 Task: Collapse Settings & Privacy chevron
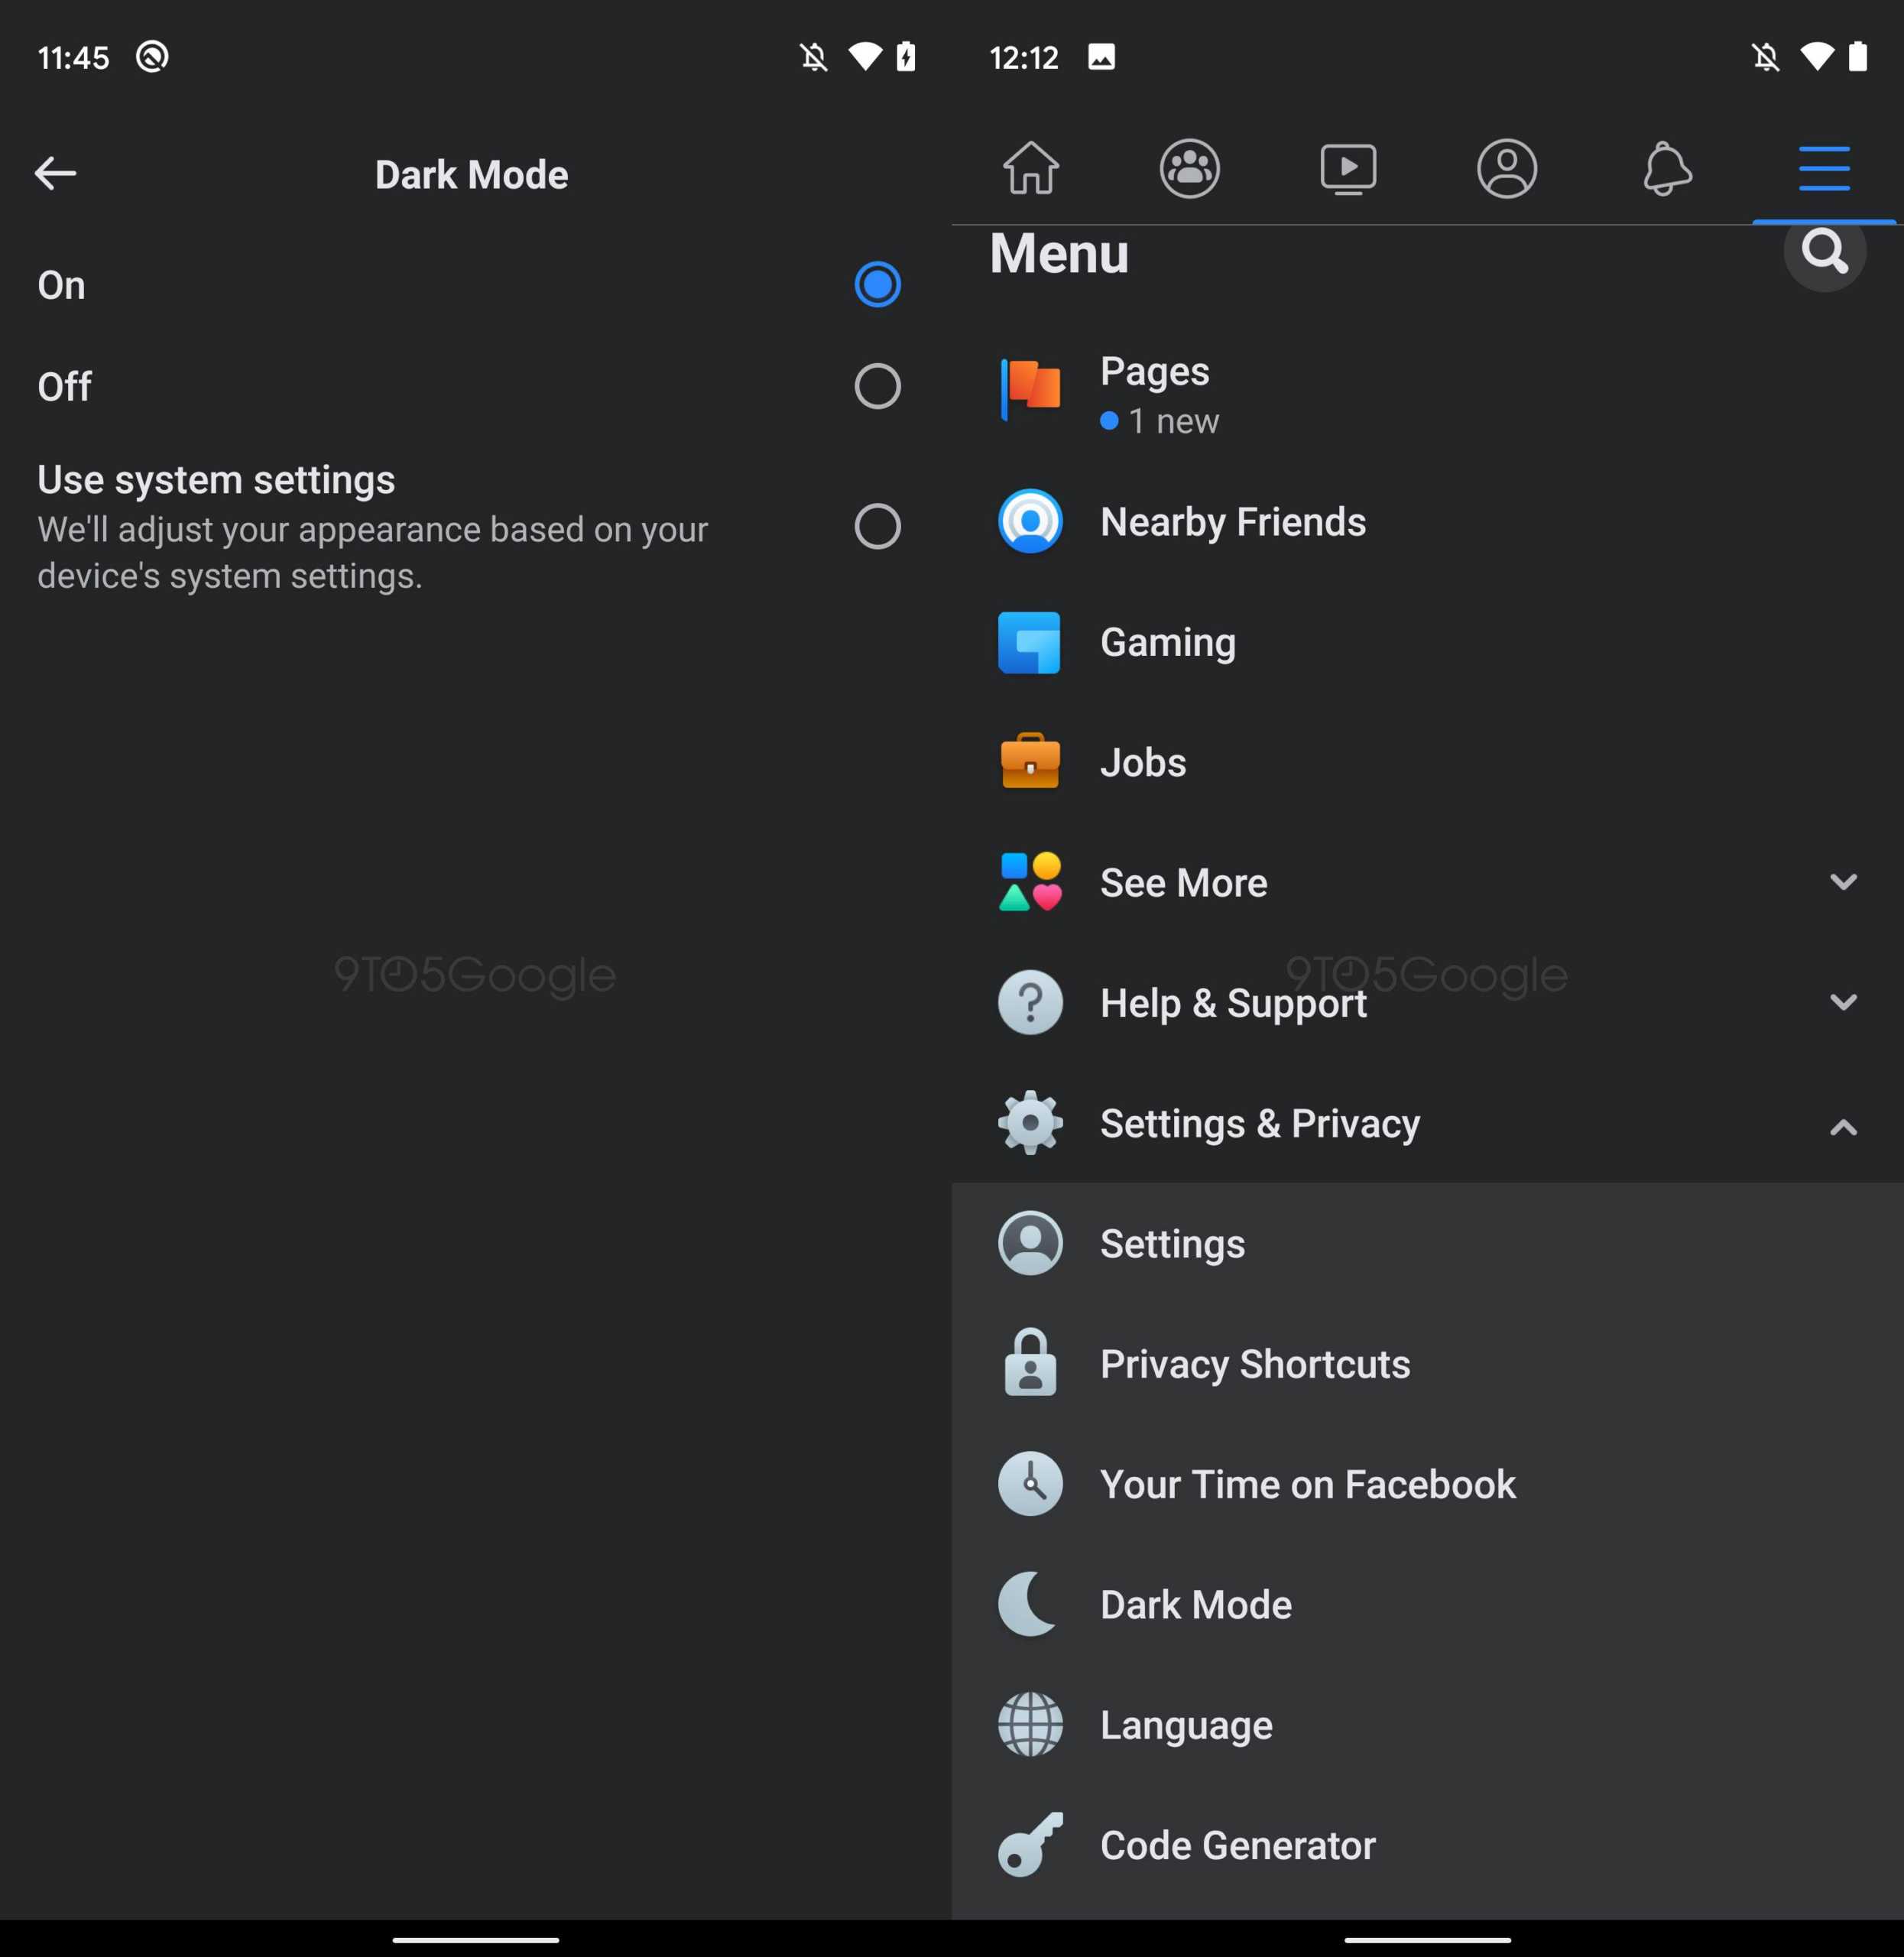point(1843,1127)
